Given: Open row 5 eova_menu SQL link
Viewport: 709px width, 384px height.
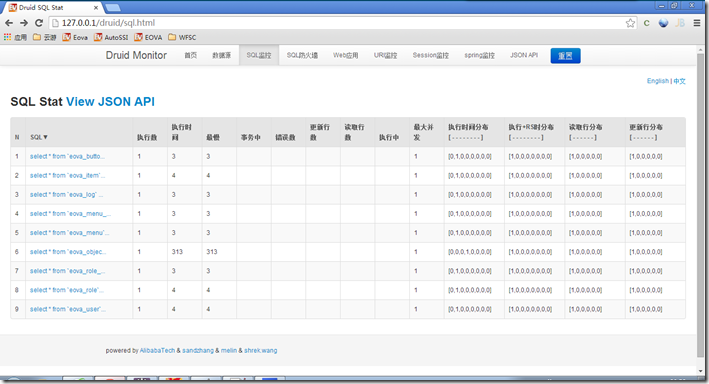Looking at the screenshot, I should click(x=69, y=233).
